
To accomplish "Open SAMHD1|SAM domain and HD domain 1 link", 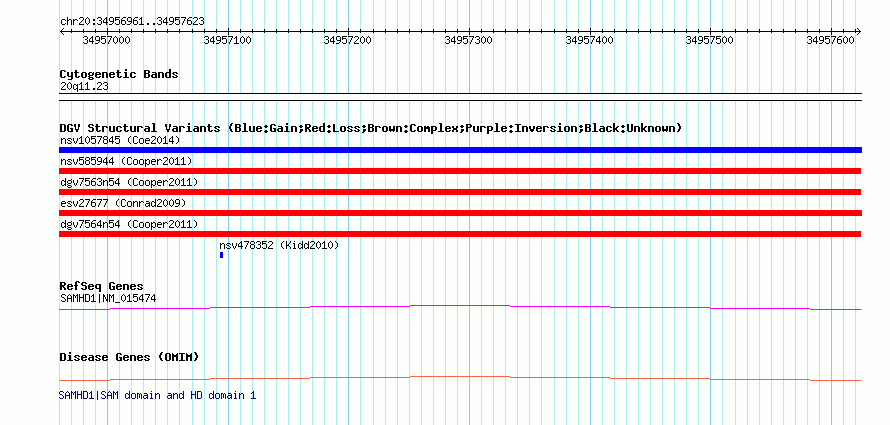I will tap(158, 395).
